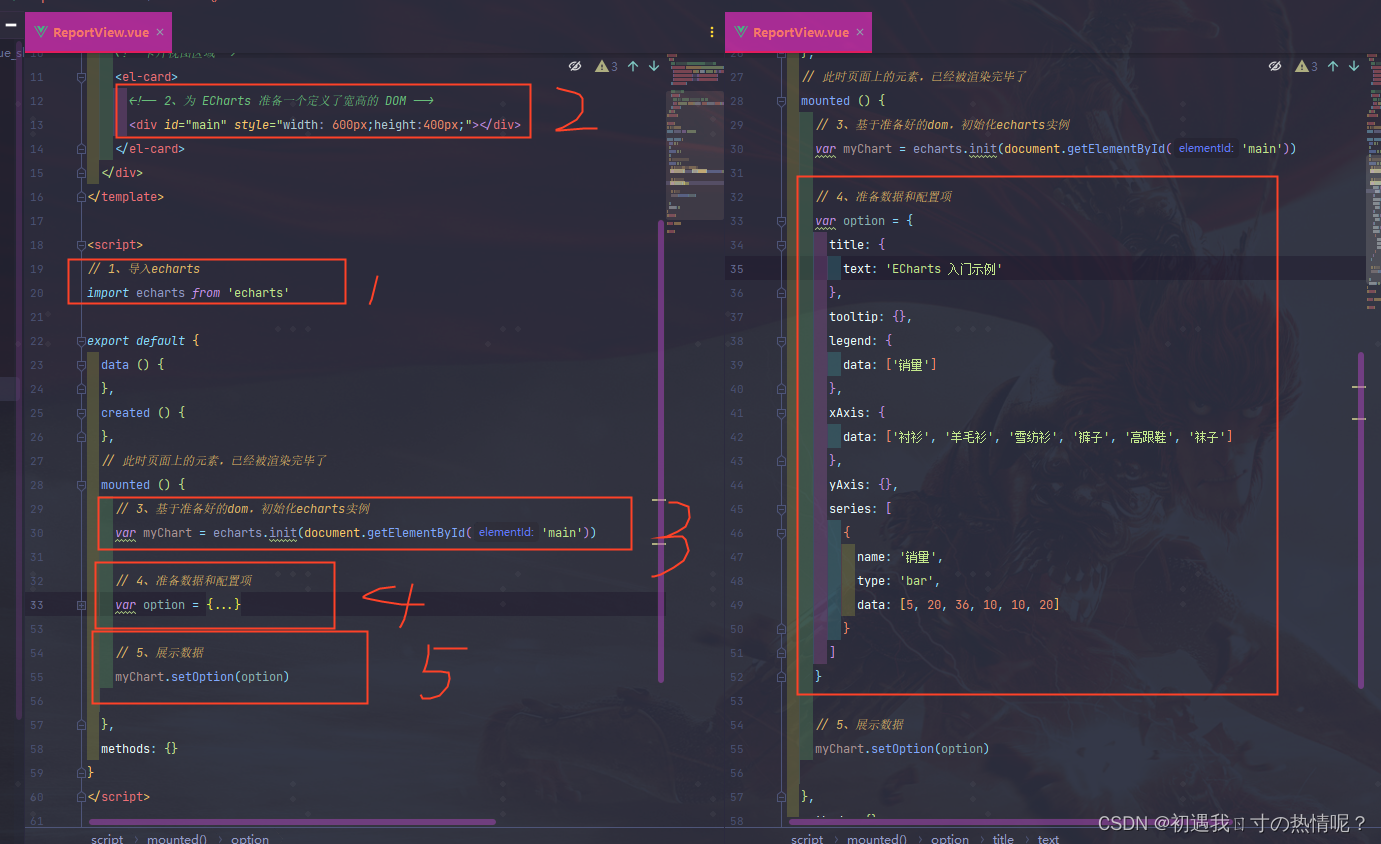The width and height of the screenshot is (1381, 844).
Task: Click 'type: 'bar'' on right line 48
Action: tap(899, 581)
